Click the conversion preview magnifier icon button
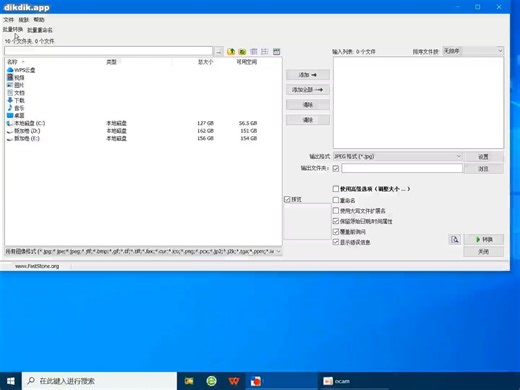 455,239
